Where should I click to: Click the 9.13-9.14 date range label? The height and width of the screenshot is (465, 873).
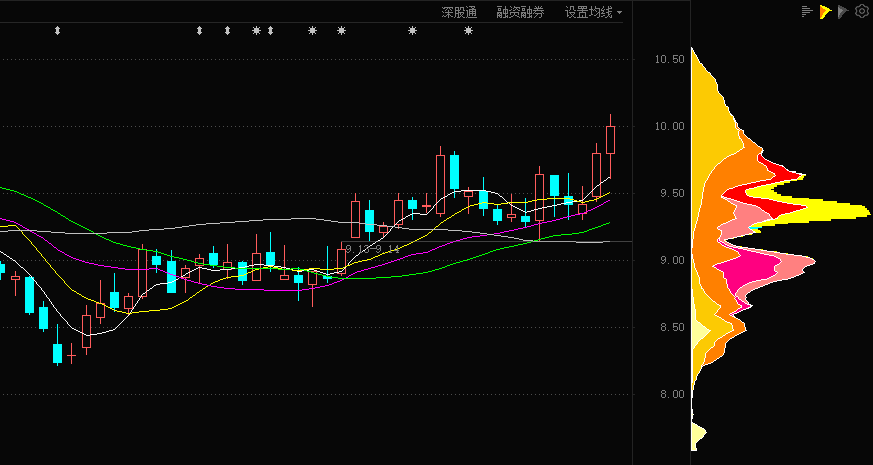[x=372, y=249]
